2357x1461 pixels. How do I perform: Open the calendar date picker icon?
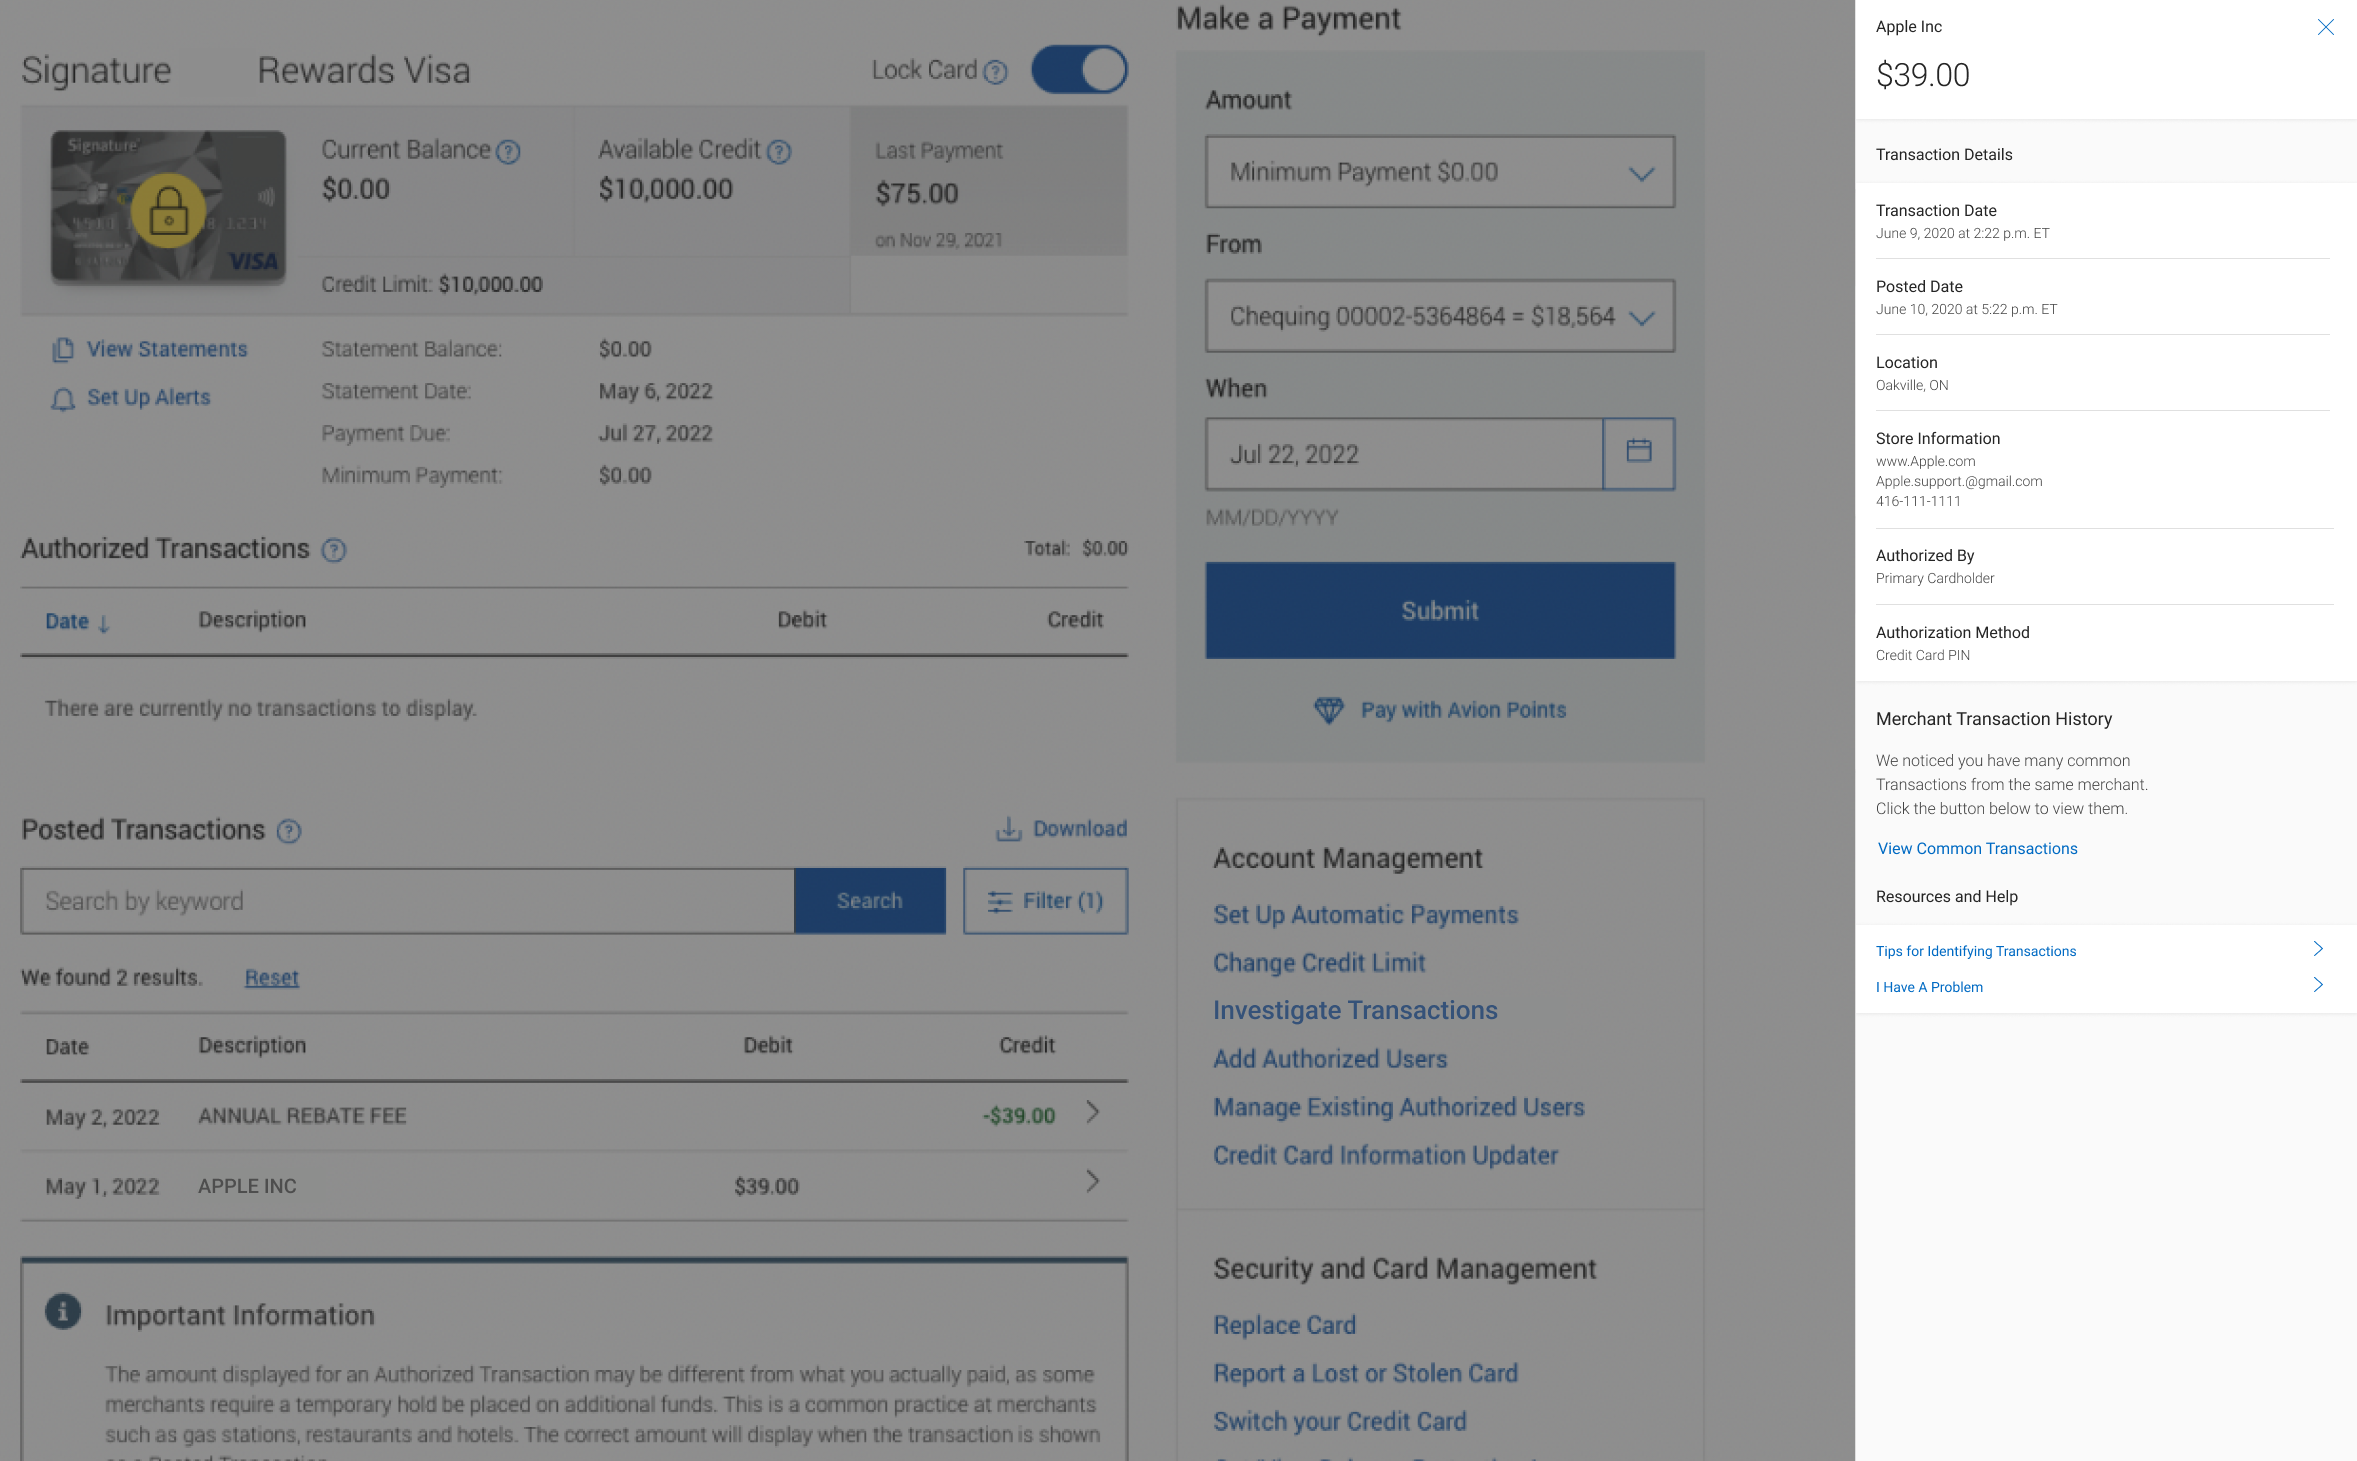coord(1638,453)
